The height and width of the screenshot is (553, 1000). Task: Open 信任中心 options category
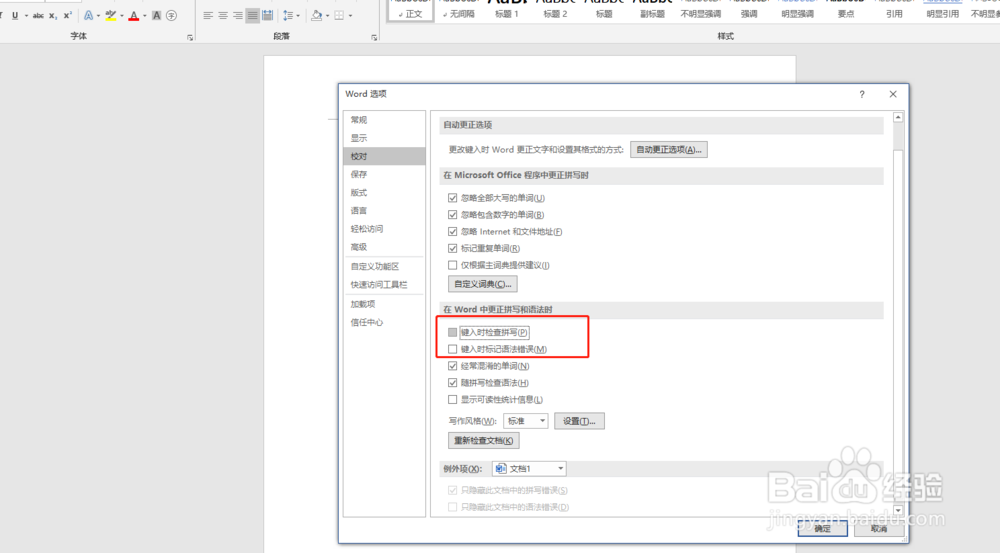pos(384,322)
